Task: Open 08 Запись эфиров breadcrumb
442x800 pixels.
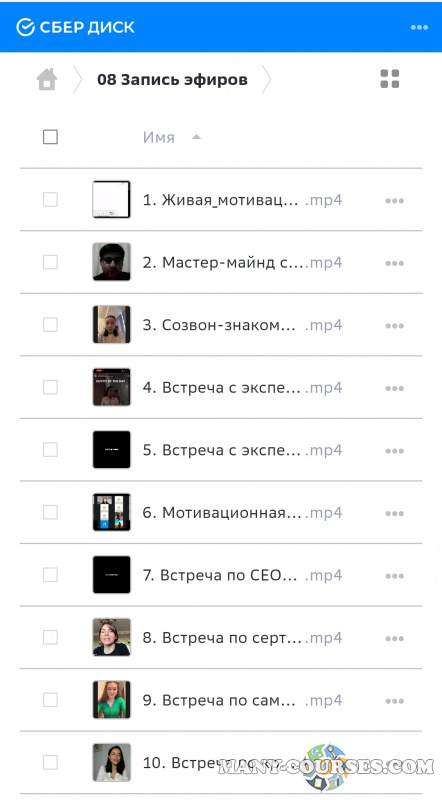Action: click(172, 80)
